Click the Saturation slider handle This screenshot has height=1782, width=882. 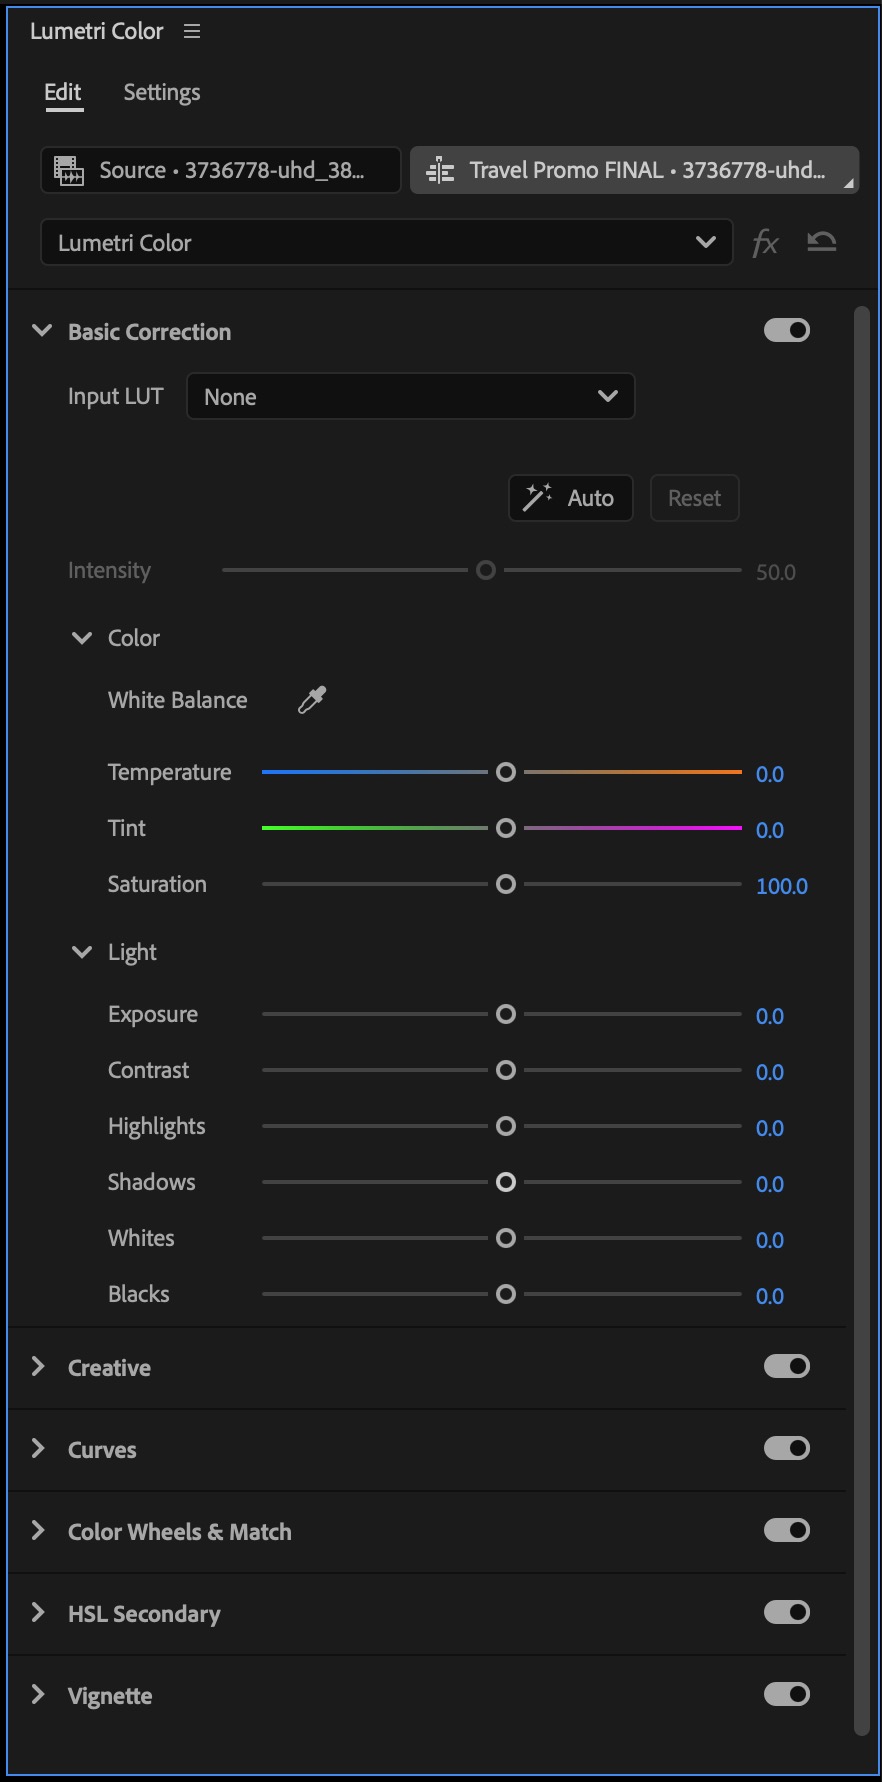[x=506, y=884]
